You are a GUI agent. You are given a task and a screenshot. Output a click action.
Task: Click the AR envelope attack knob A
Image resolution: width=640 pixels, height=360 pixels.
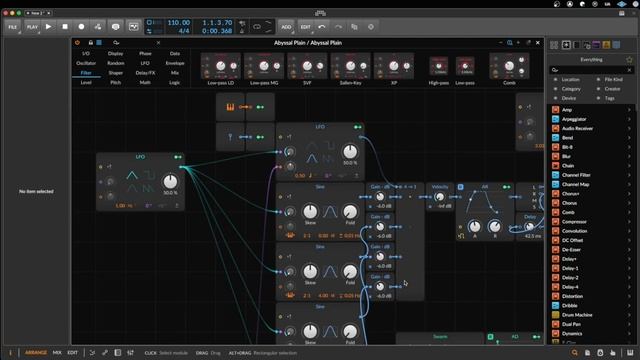point(474,226)
